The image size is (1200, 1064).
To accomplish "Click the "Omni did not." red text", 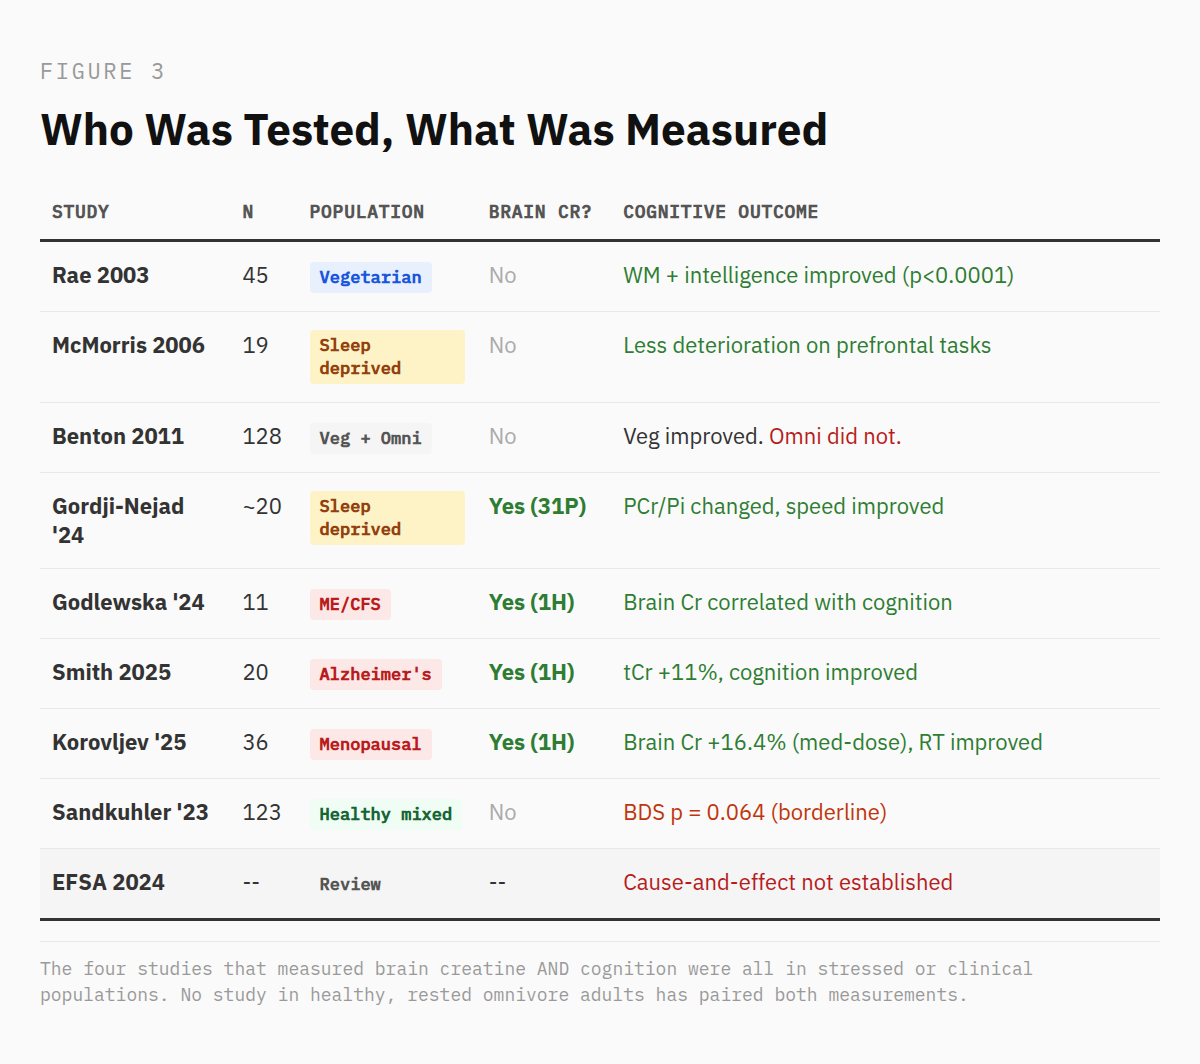I will pos(835,436).
